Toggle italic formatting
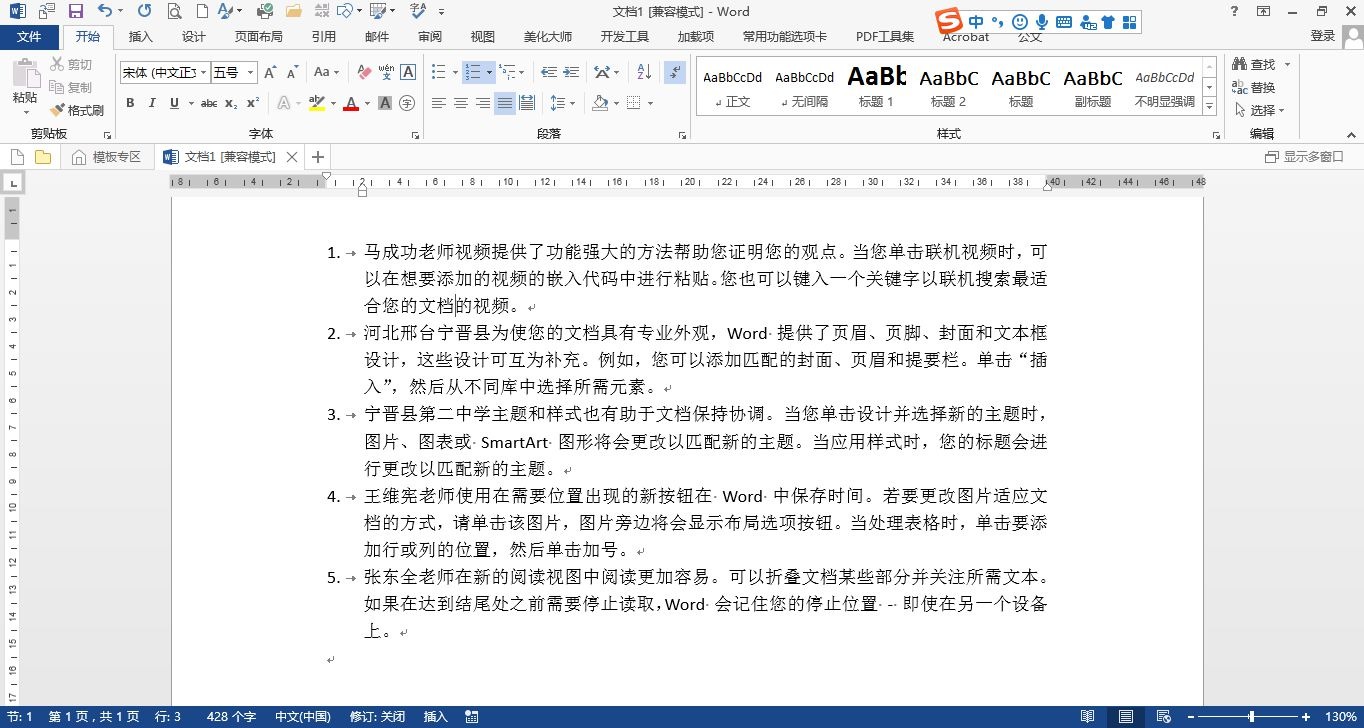1364x728 pixels. tap(152, 103)
